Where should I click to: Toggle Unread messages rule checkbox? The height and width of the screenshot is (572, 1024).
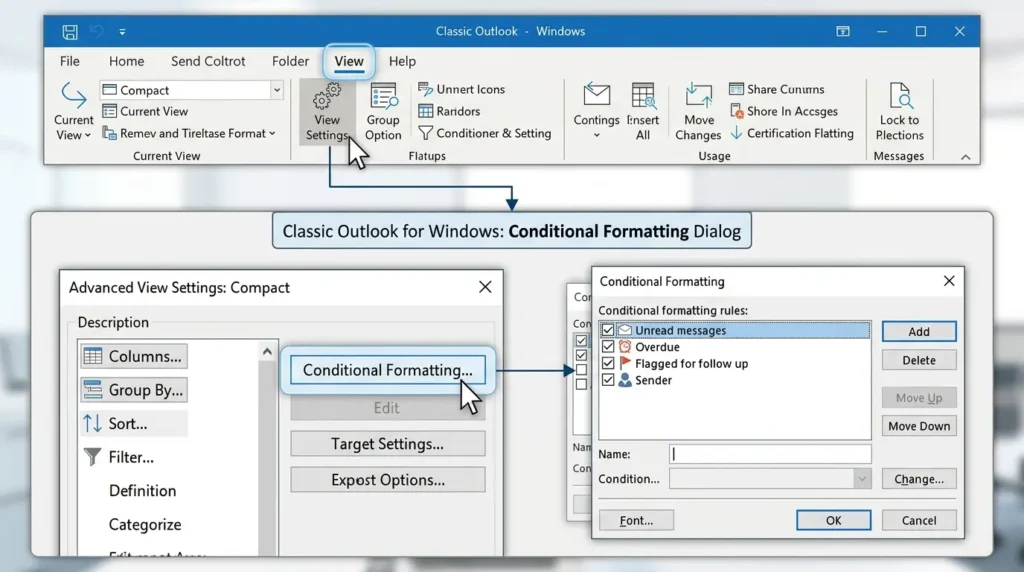tap(608, 330)
